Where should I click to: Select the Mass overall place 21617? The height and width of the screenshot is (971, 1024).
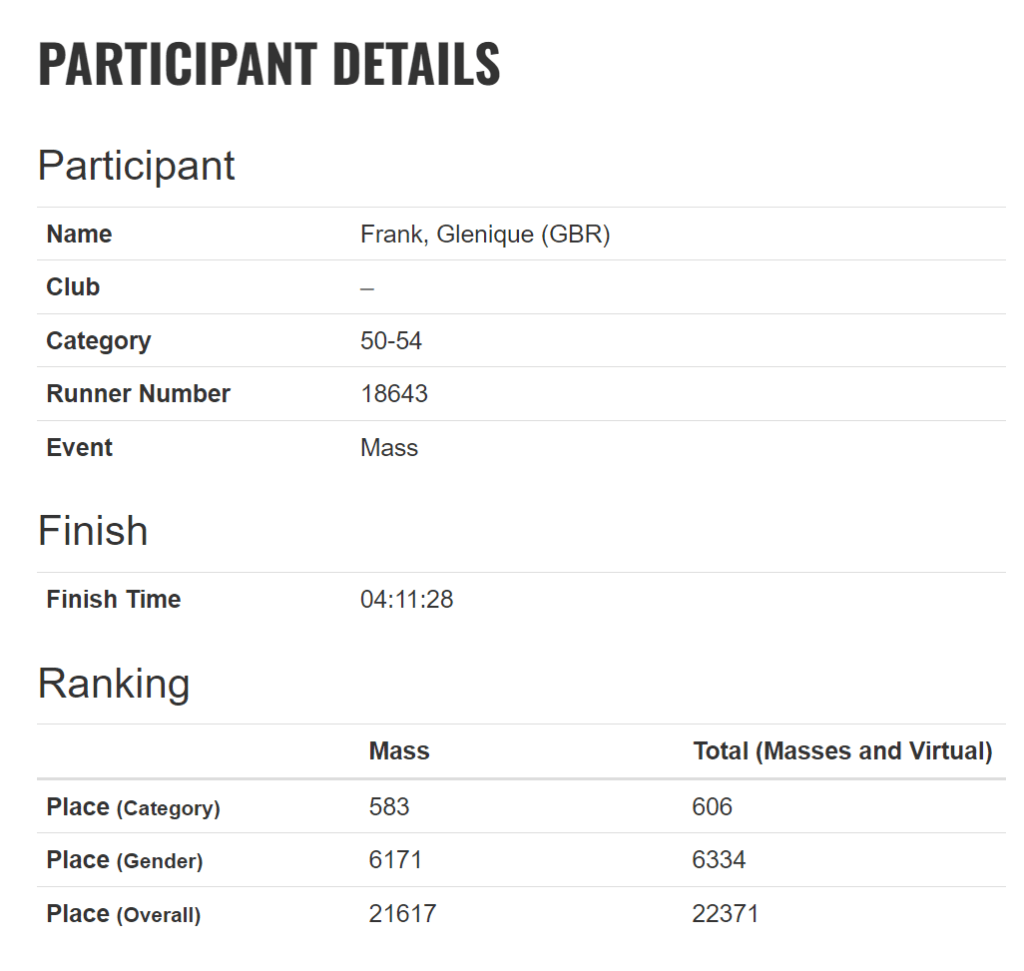[x=402, y=913]
